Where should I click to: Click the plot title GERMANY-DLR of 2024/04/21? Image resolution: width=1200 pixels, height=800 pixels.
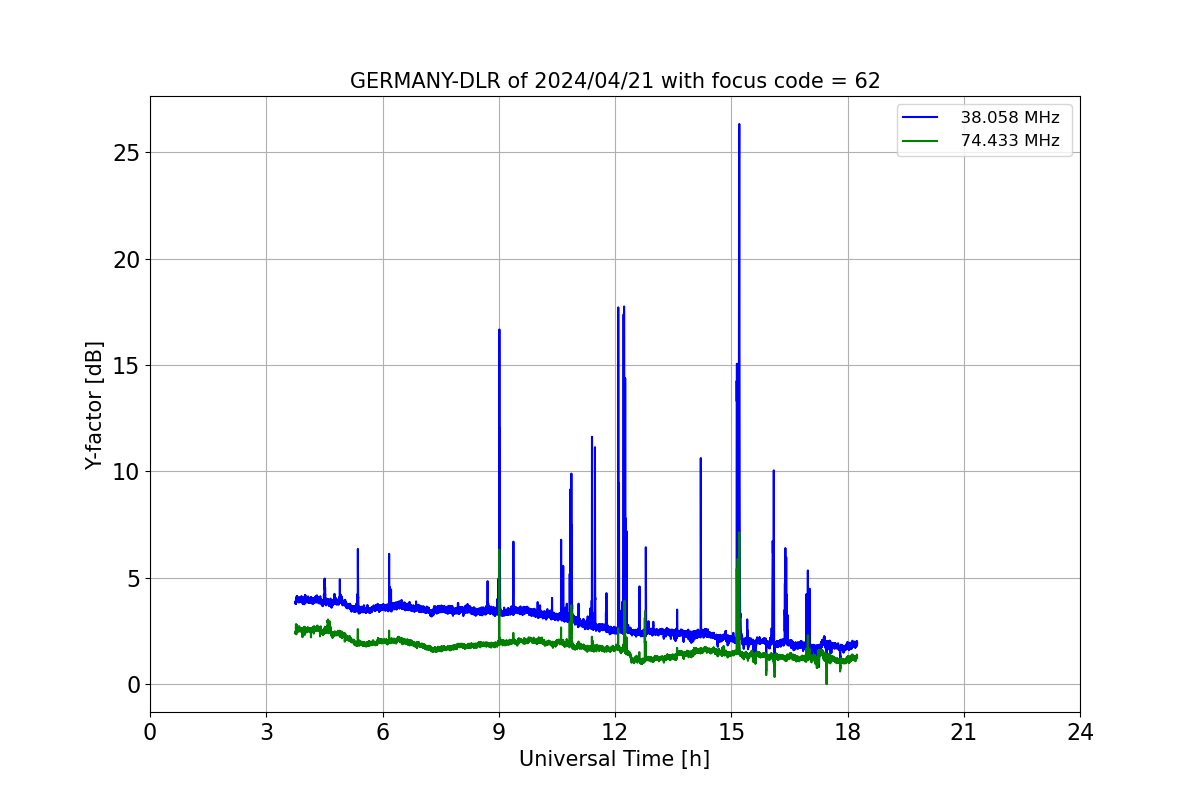coord(615,81)
